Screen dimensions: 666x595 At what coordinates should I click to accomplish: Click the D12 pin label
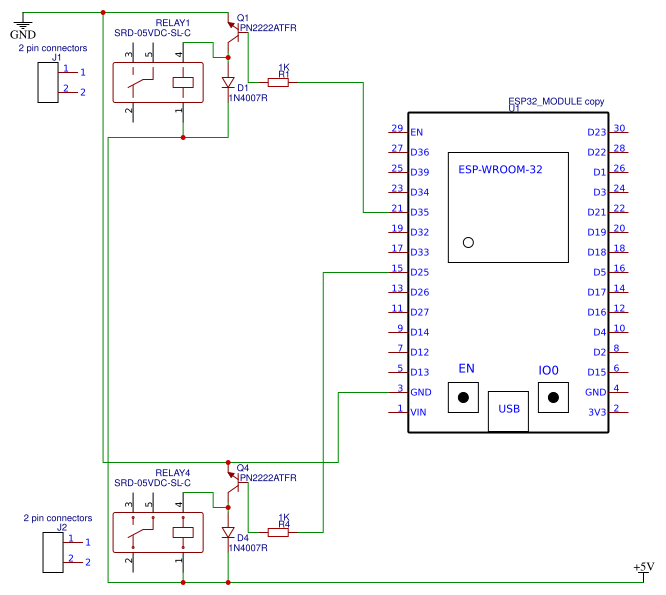click(420, 352)
